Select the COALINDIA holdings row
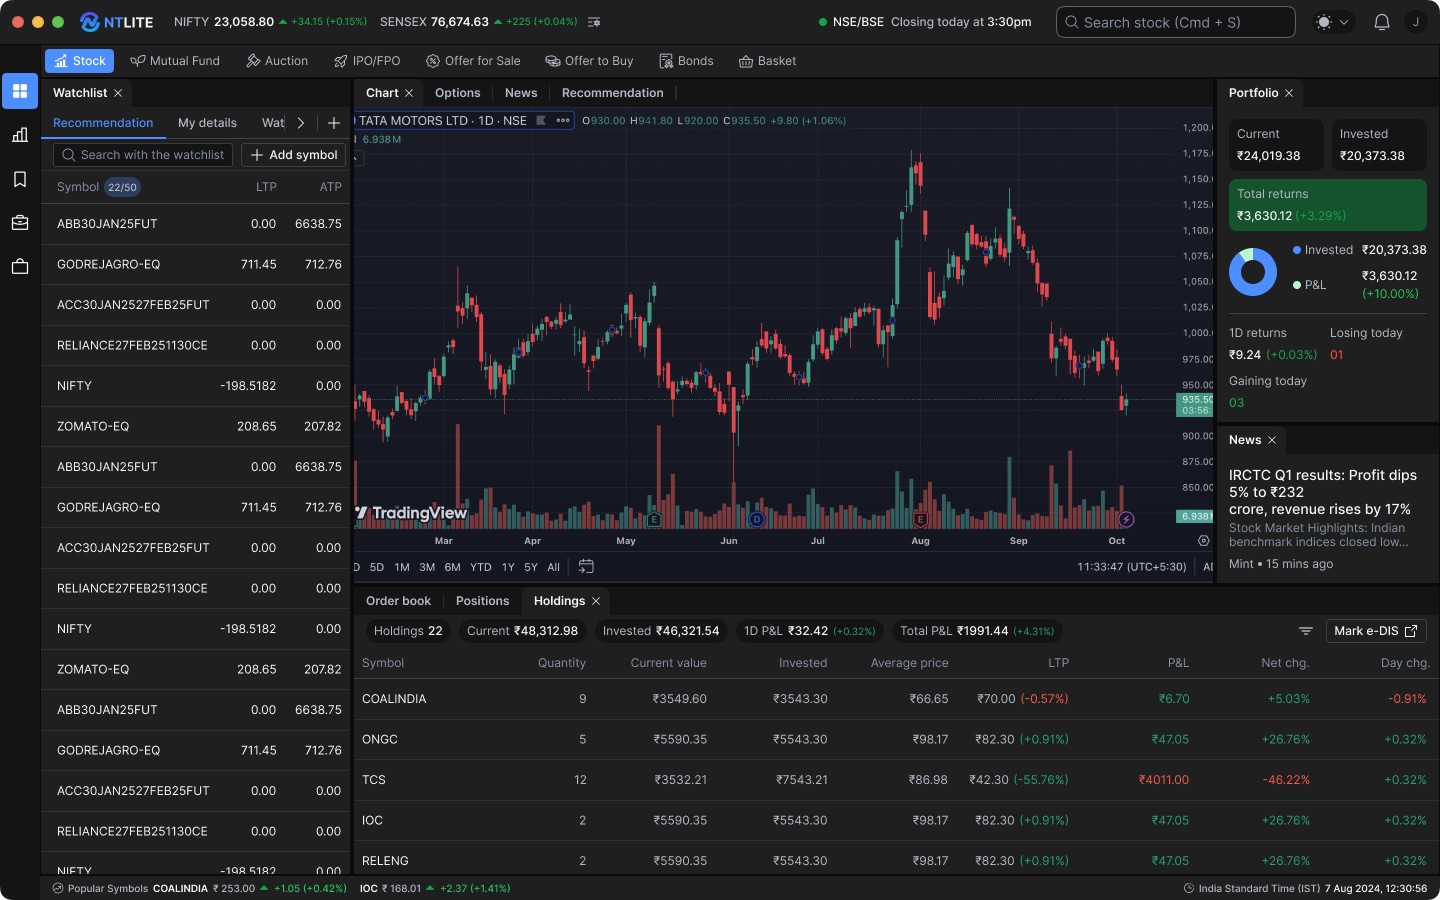 point(897,699)
